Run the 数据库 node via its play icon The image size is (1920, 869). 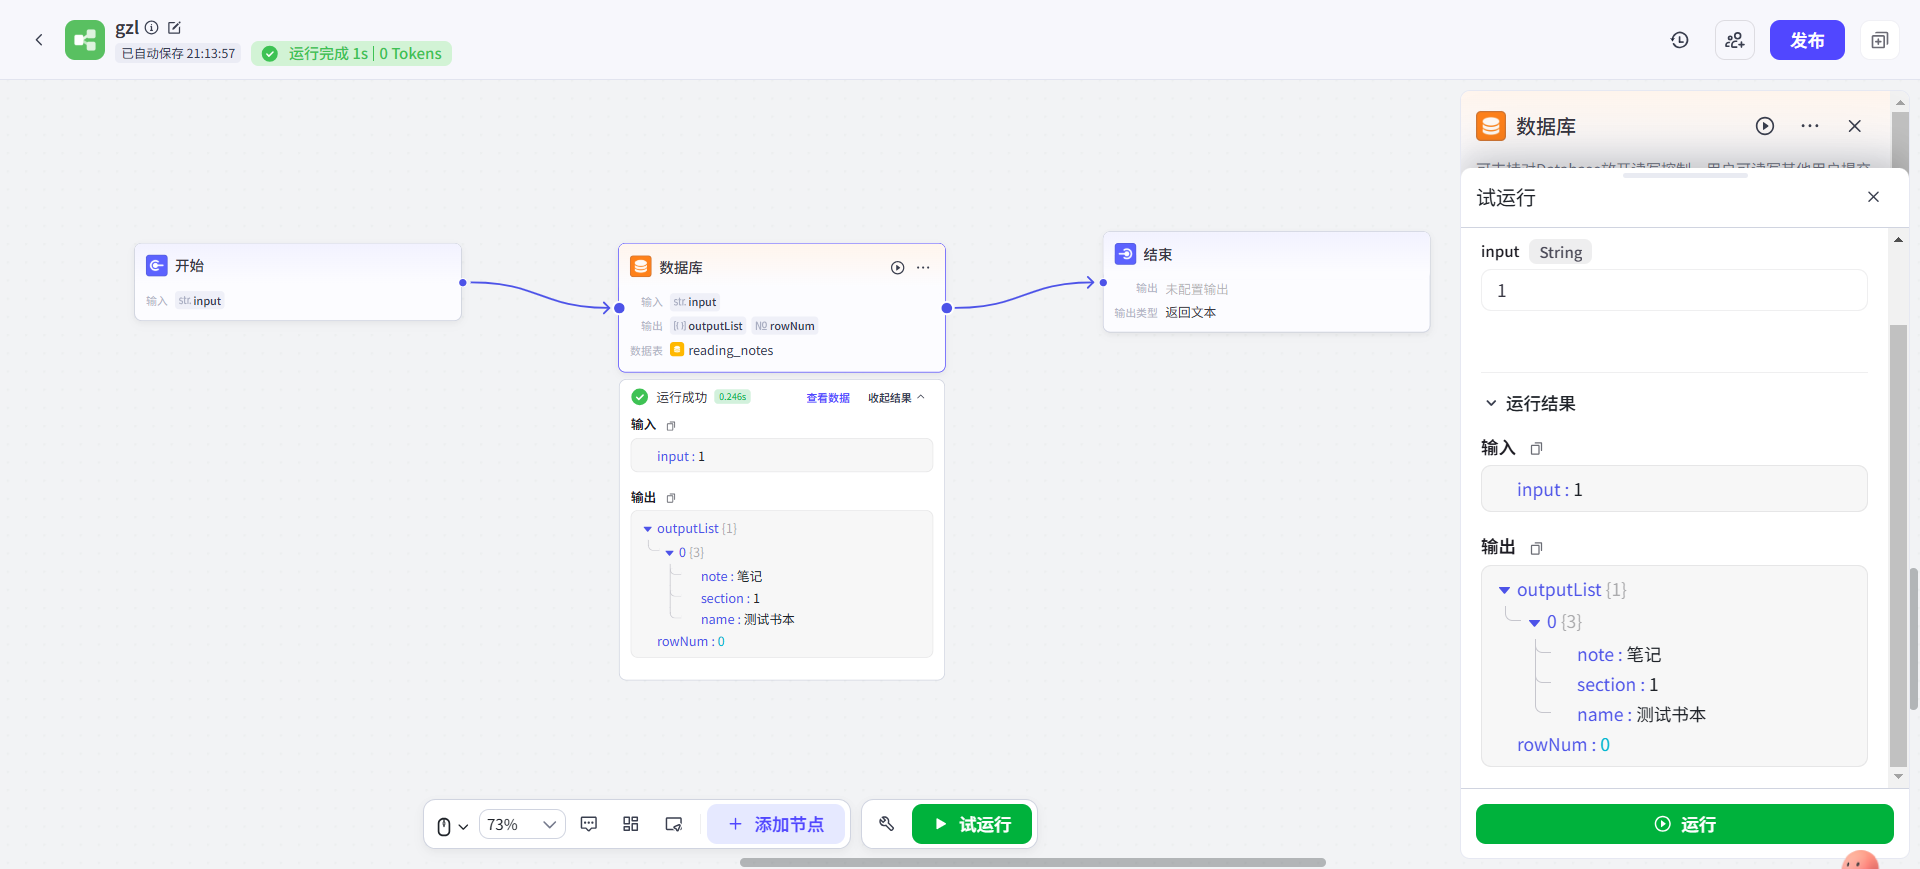pyautogui.click(x=898, y=268)
